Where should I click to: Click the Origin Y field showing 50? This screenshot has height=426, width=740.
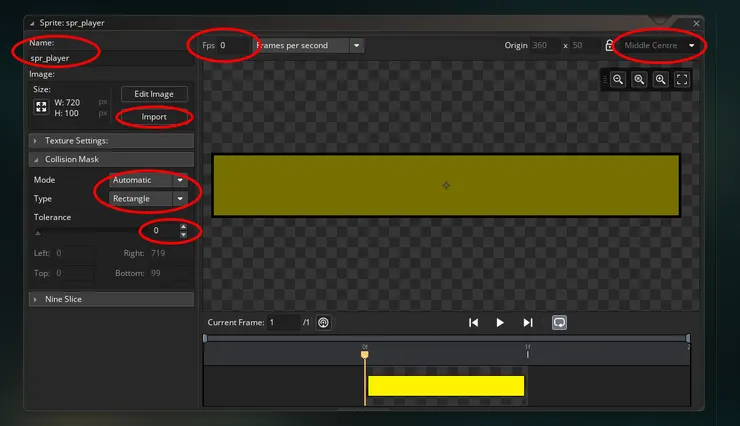[x=584, y=45]
